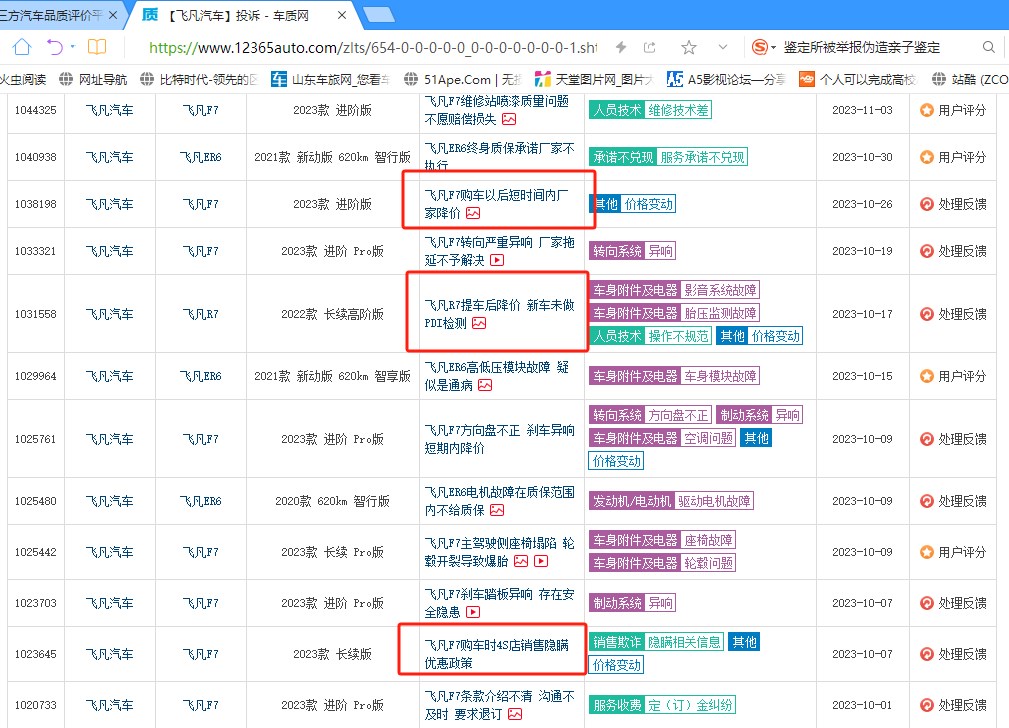Click image icon for complaint 1025480

click(497, 510)
